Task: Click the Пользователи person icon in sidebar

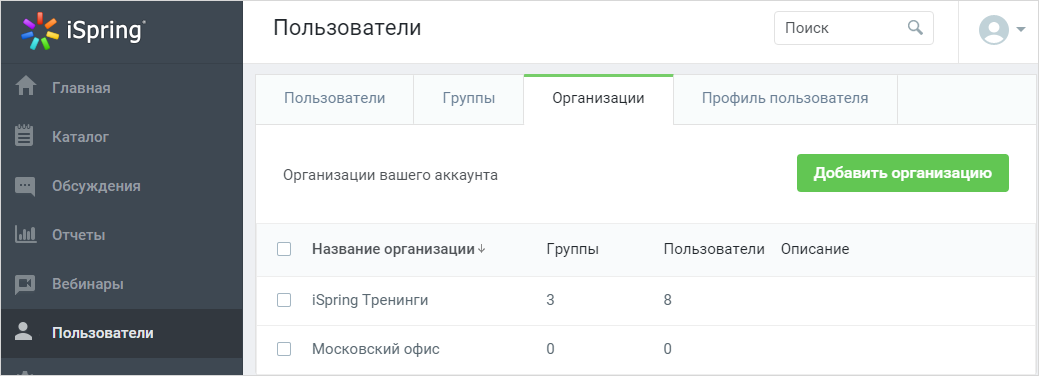Action: click(24, 332)
